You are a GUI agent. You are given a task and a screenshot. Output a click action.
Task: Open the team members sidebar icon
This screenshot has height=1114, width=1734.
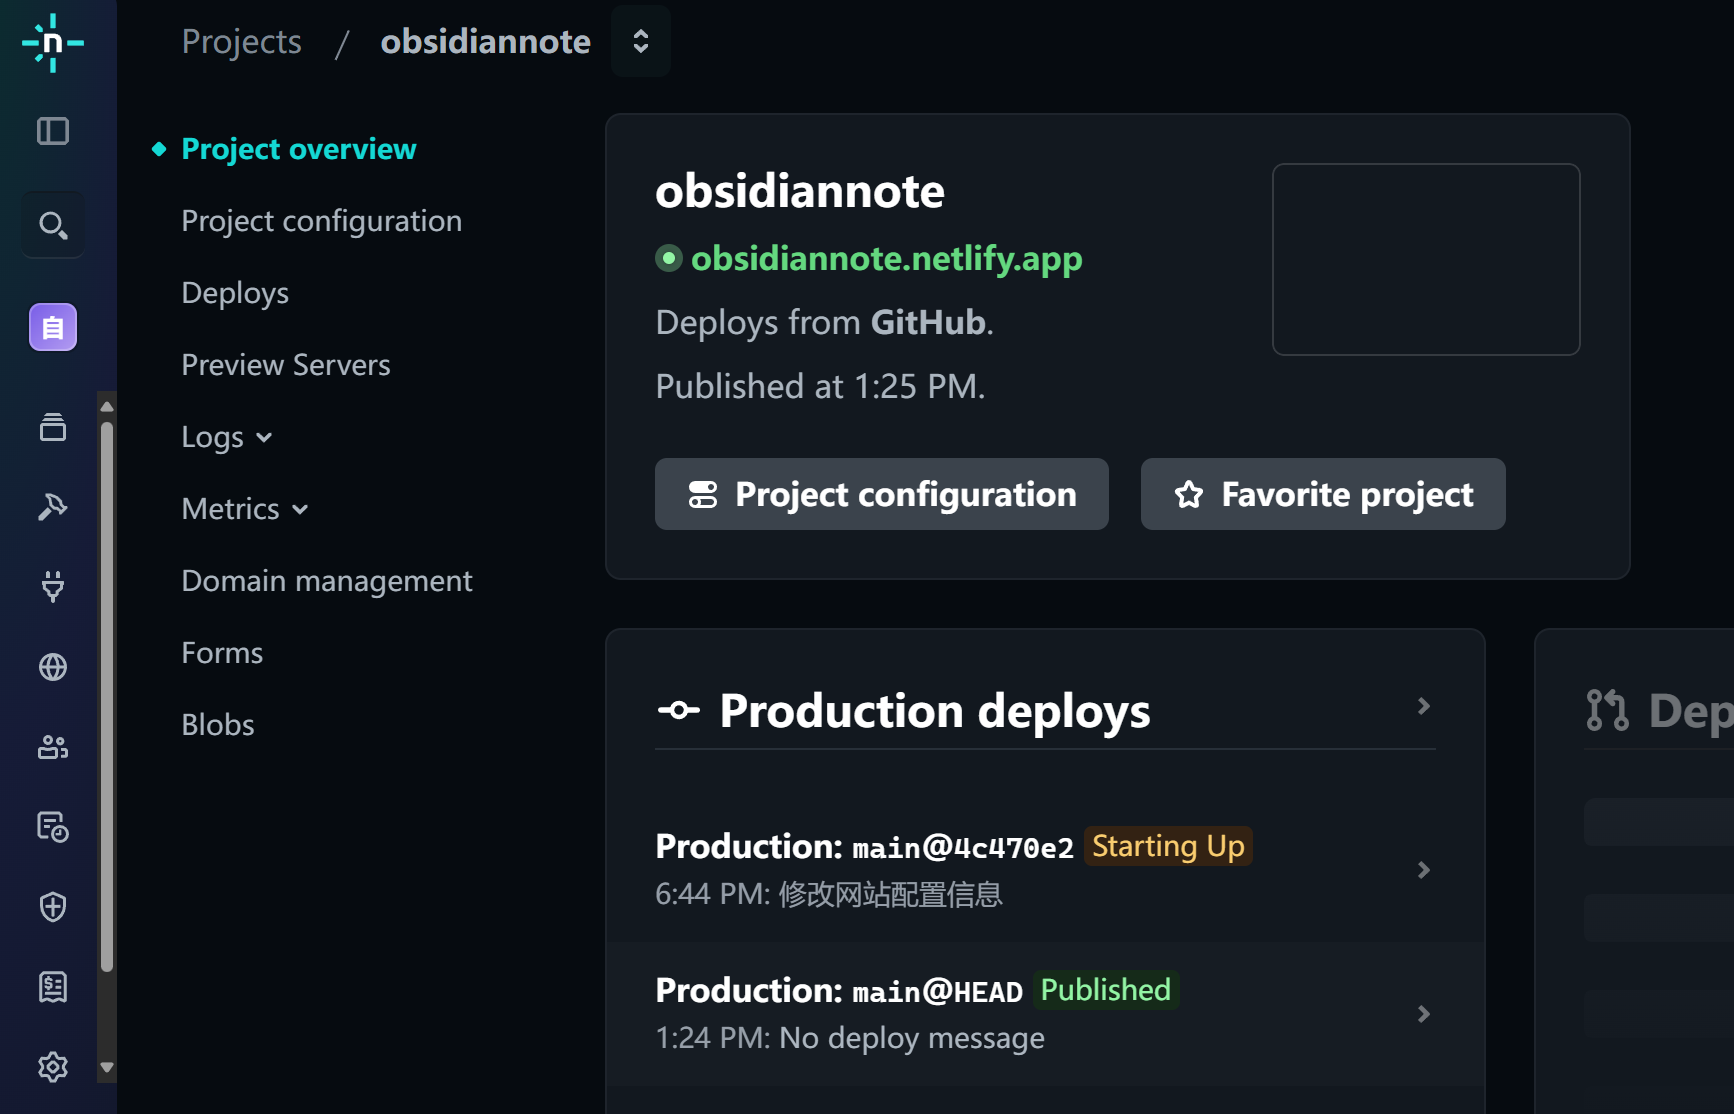point(53,747)
